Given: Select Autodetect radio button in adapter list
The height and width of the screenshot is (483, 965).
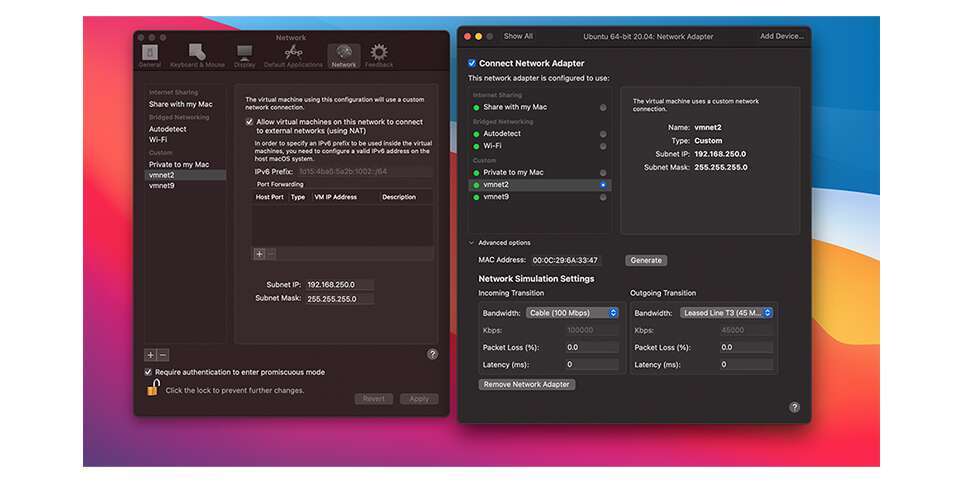Looking at the screenshot, I should click(x=603, y=134).
